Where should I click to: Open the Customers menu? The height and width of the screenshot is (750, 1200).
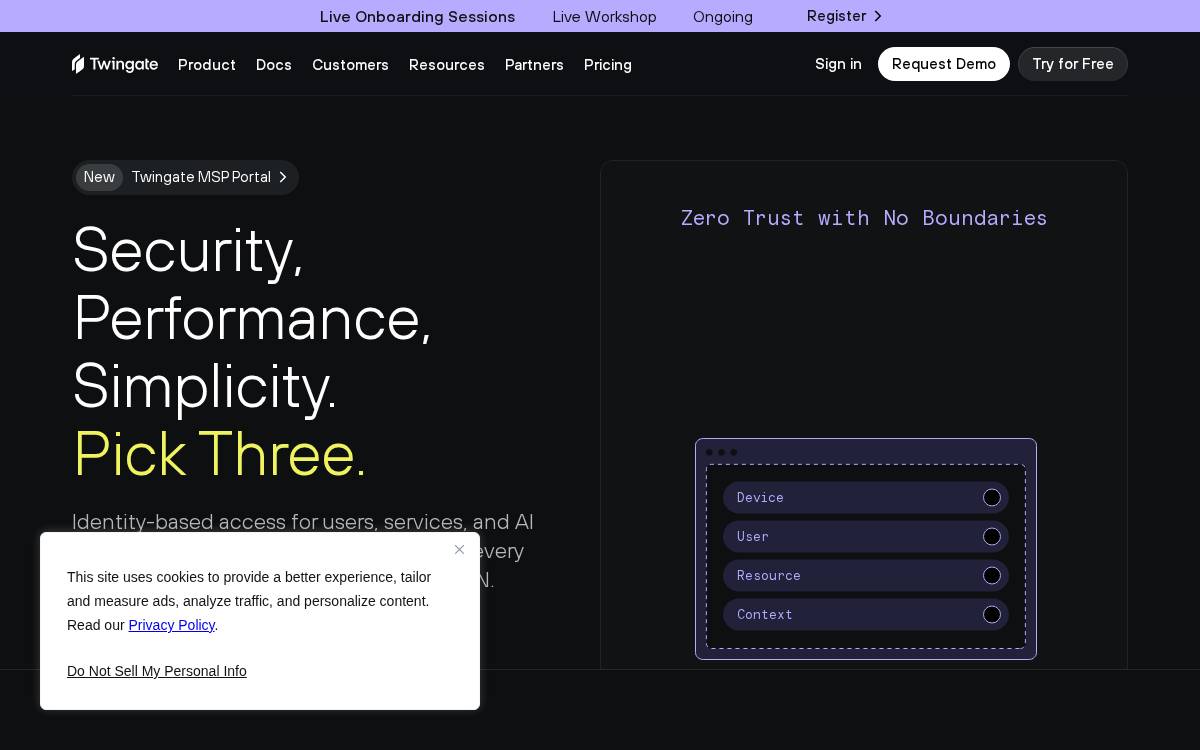[350, 64]
